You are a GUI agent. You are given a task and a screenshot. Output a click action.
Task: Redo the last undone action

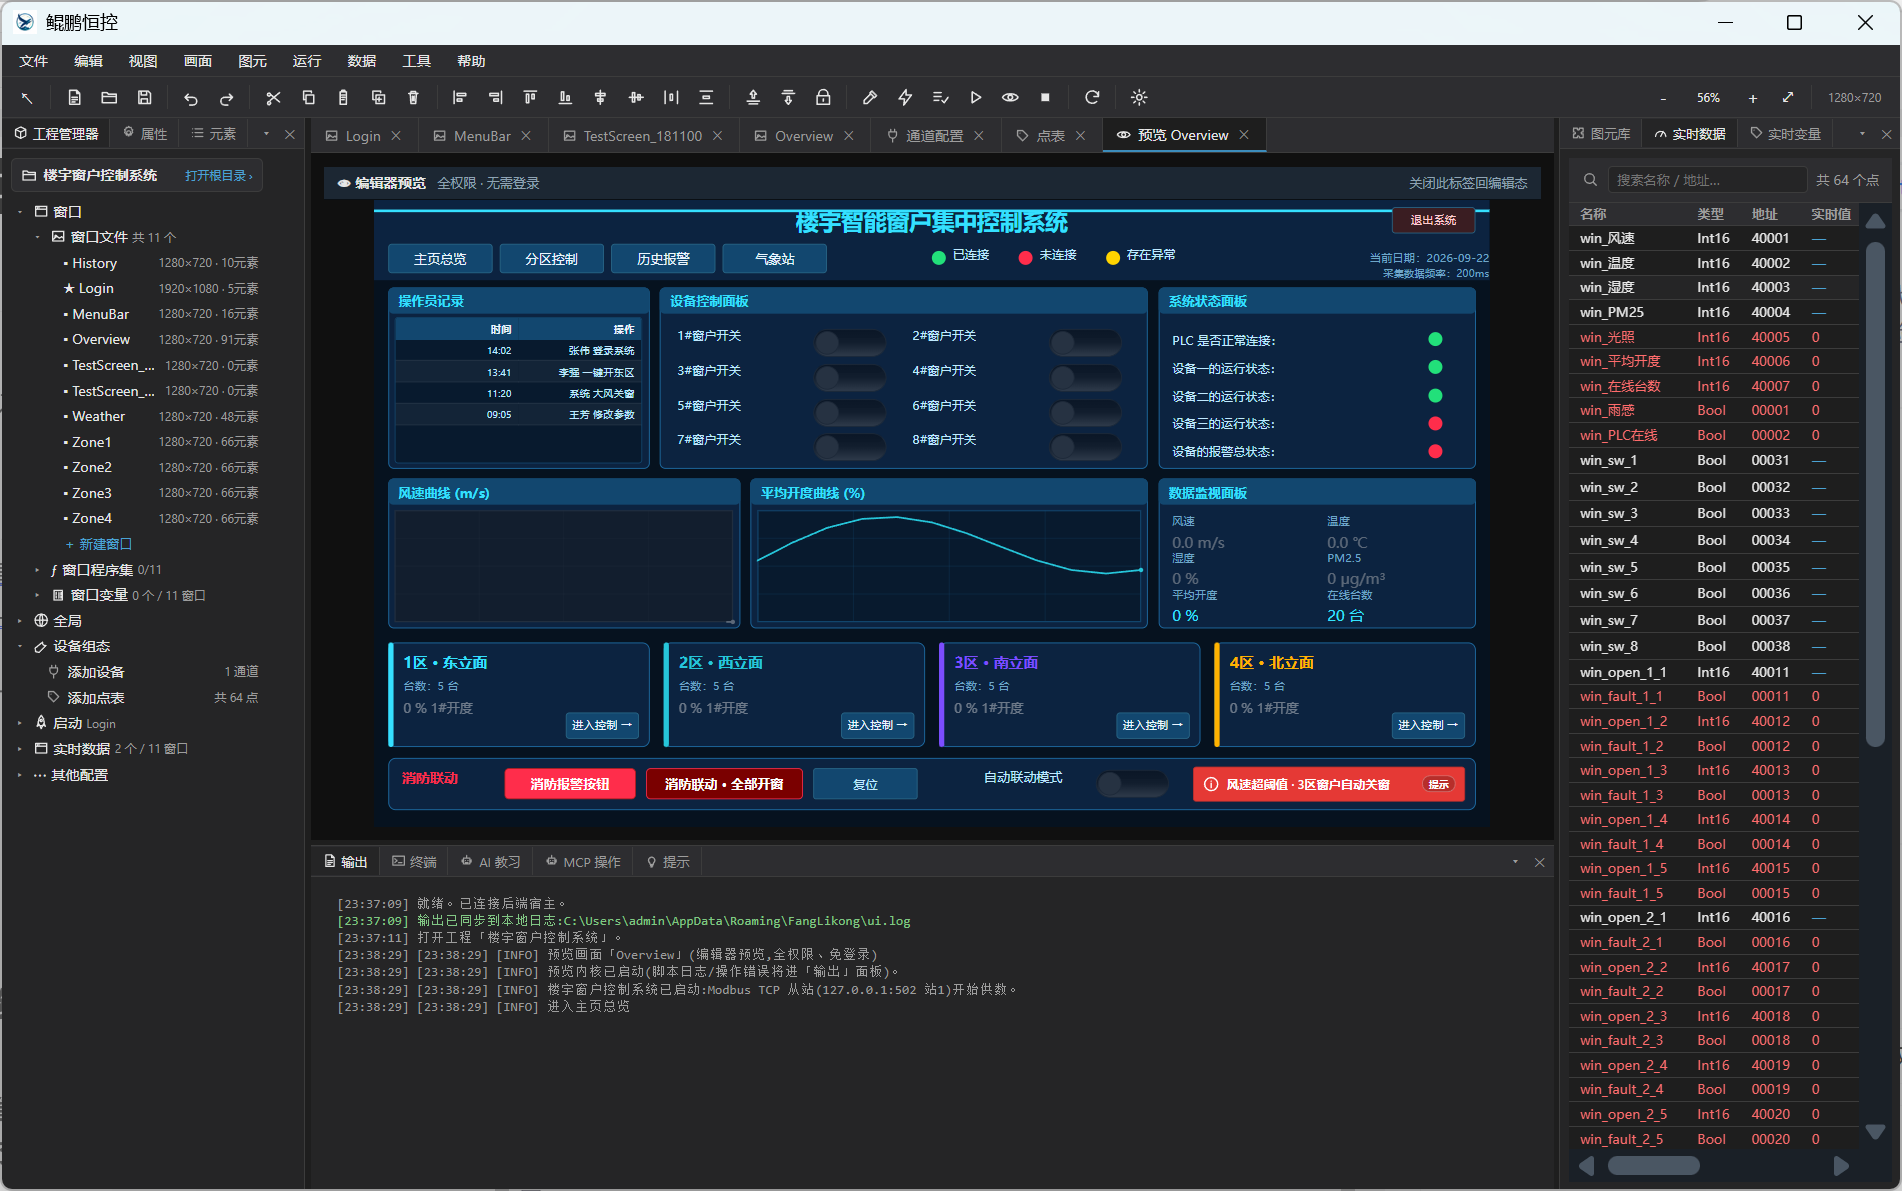click(227, 98)
